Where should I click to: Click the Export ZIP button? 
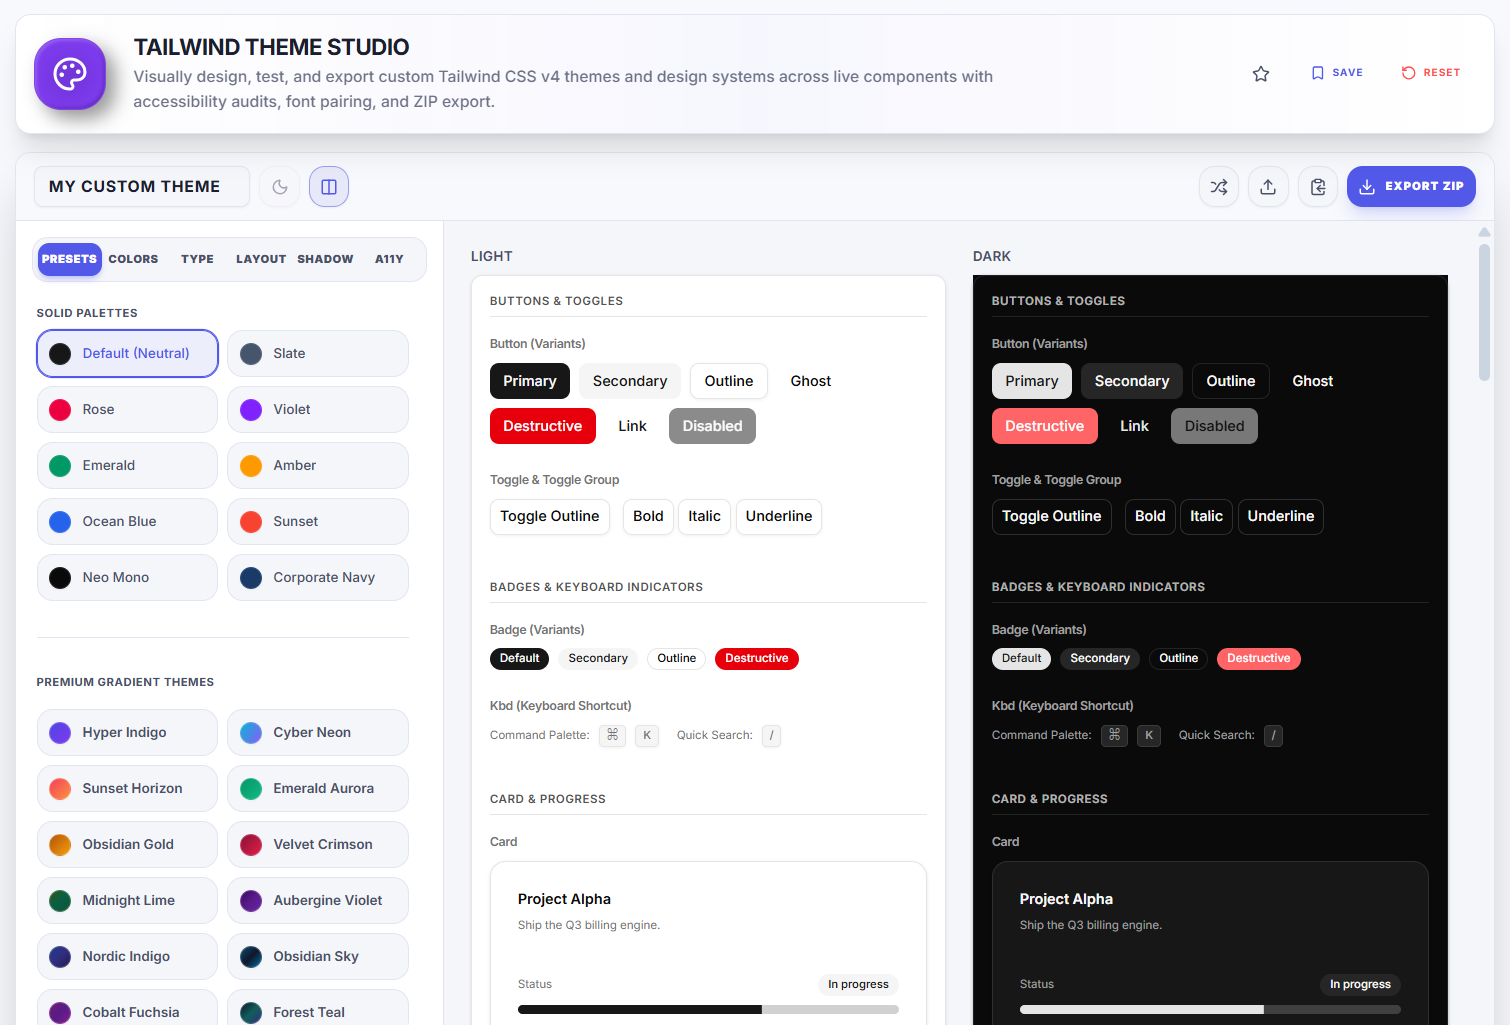[1411, 187]
